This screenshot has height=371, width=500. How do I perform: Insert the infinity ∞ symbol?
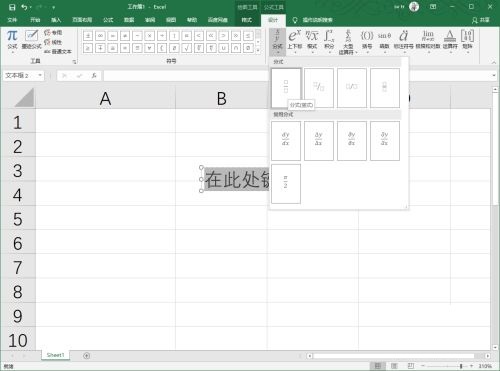pyautogui.click(x=100, y=35)
